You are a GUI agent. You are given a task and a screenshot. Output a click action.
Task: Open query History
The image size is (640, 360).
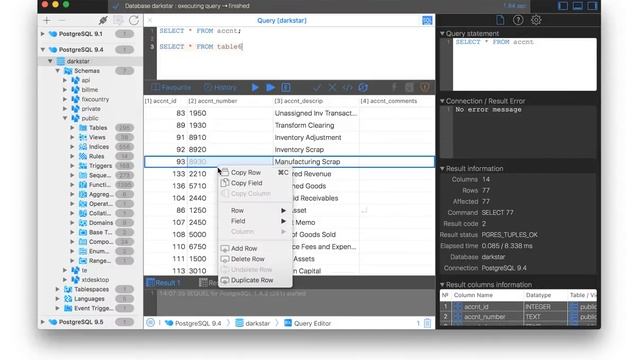click(x=221, y=87)
